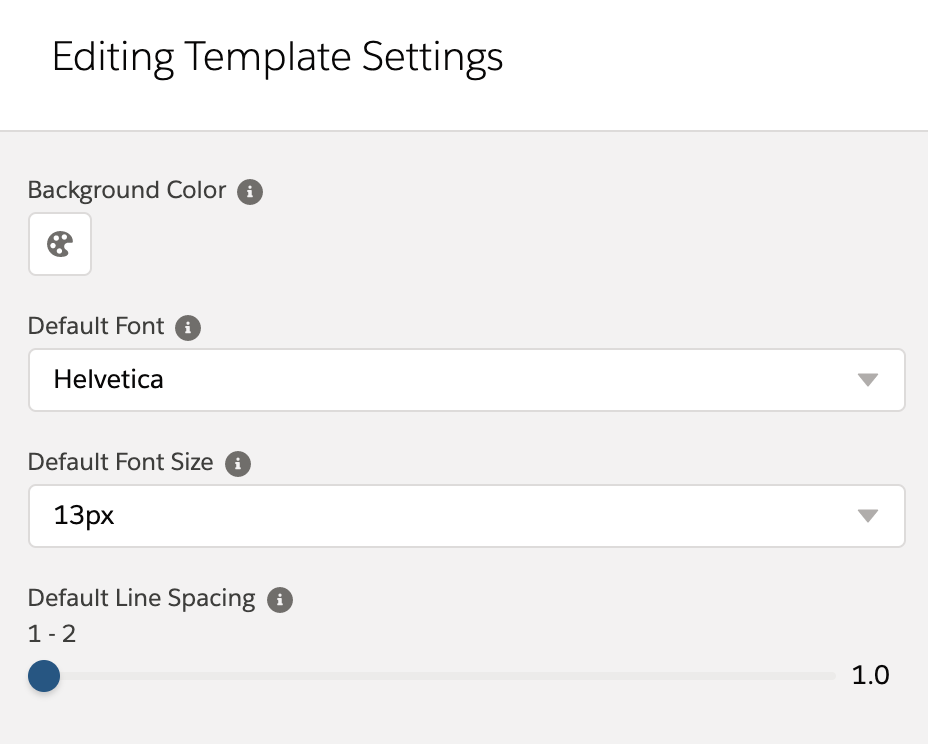Image resolution: width=928 pixels, height=744 pixels.
Task: Click the info icon beside Default Line Spacing
Action: 280,599
